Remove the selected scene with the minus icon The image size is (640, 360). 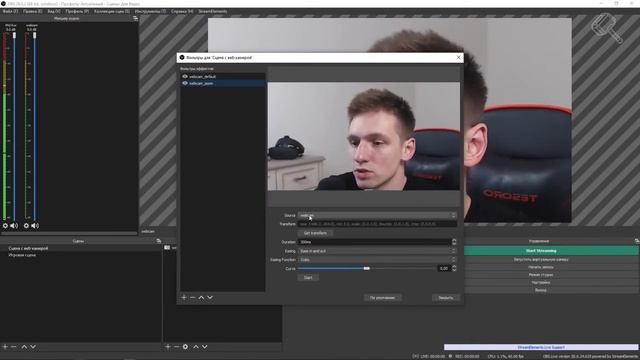[x=14, y=347]
